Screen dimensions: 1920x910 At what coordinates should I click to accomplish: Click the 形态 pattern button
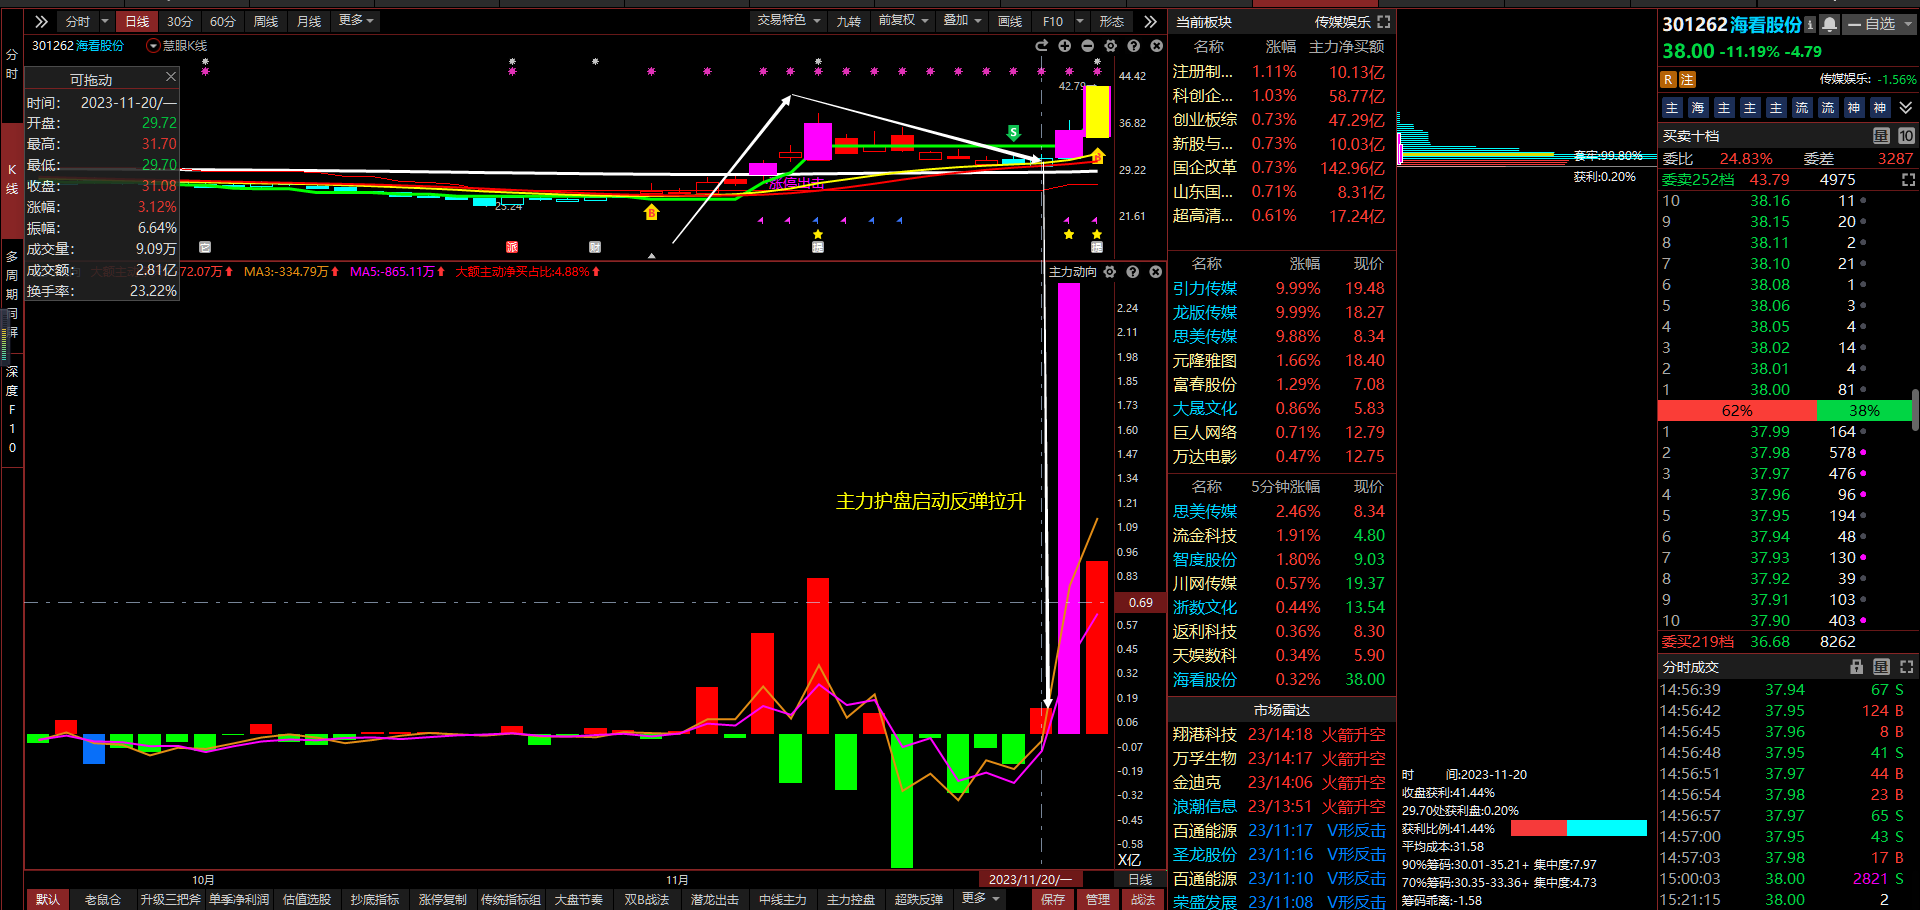pos(1112,21)
